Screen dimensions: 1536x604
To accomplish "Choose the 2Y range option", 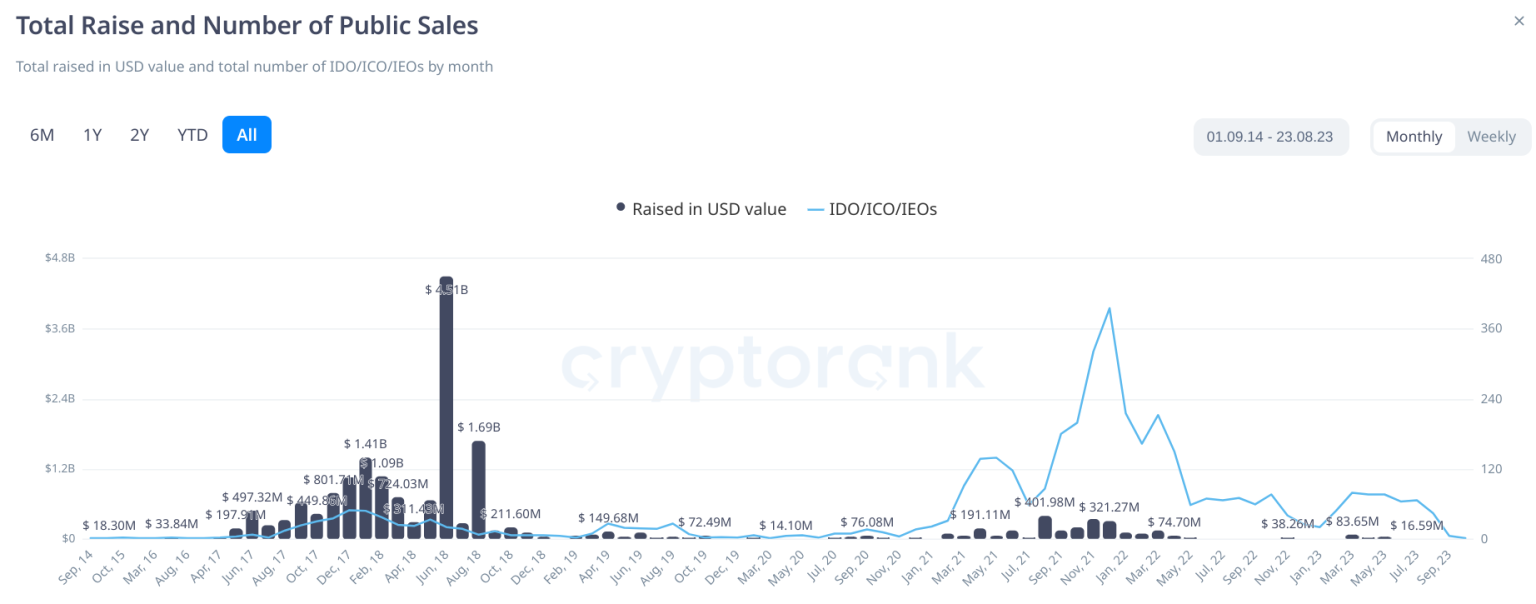I will point(139,134).
